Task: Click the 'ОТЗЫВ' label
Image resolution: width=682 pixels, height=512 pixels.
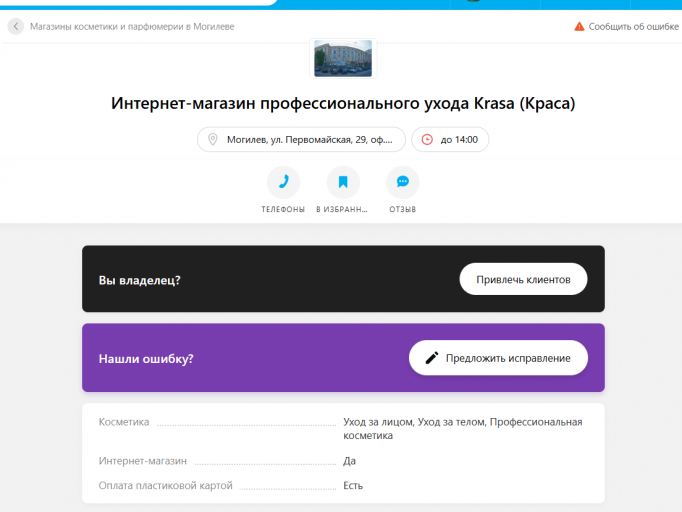Action: coord(403,209)
